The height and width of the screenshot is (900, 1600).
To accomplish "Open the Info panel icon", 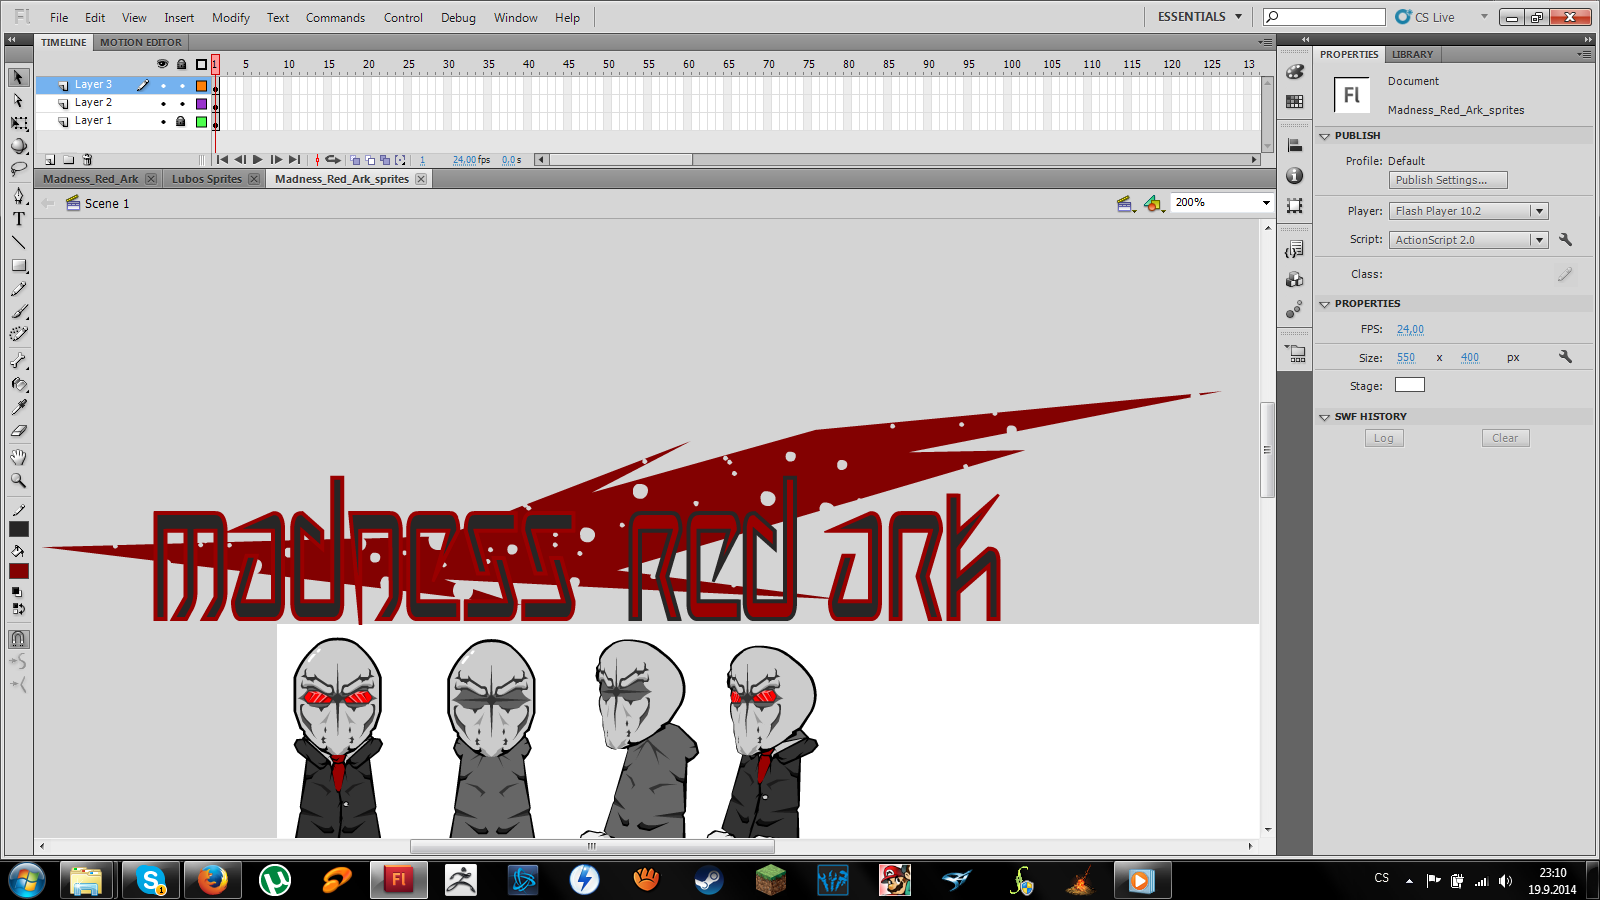I will 1295,175.
